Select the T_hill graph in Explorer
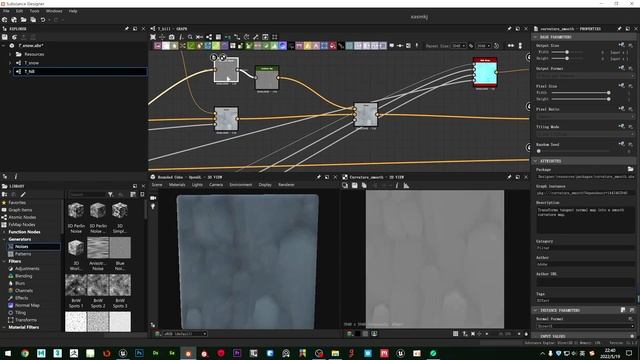This screenshot has width=640, height=360. point(29,71)
